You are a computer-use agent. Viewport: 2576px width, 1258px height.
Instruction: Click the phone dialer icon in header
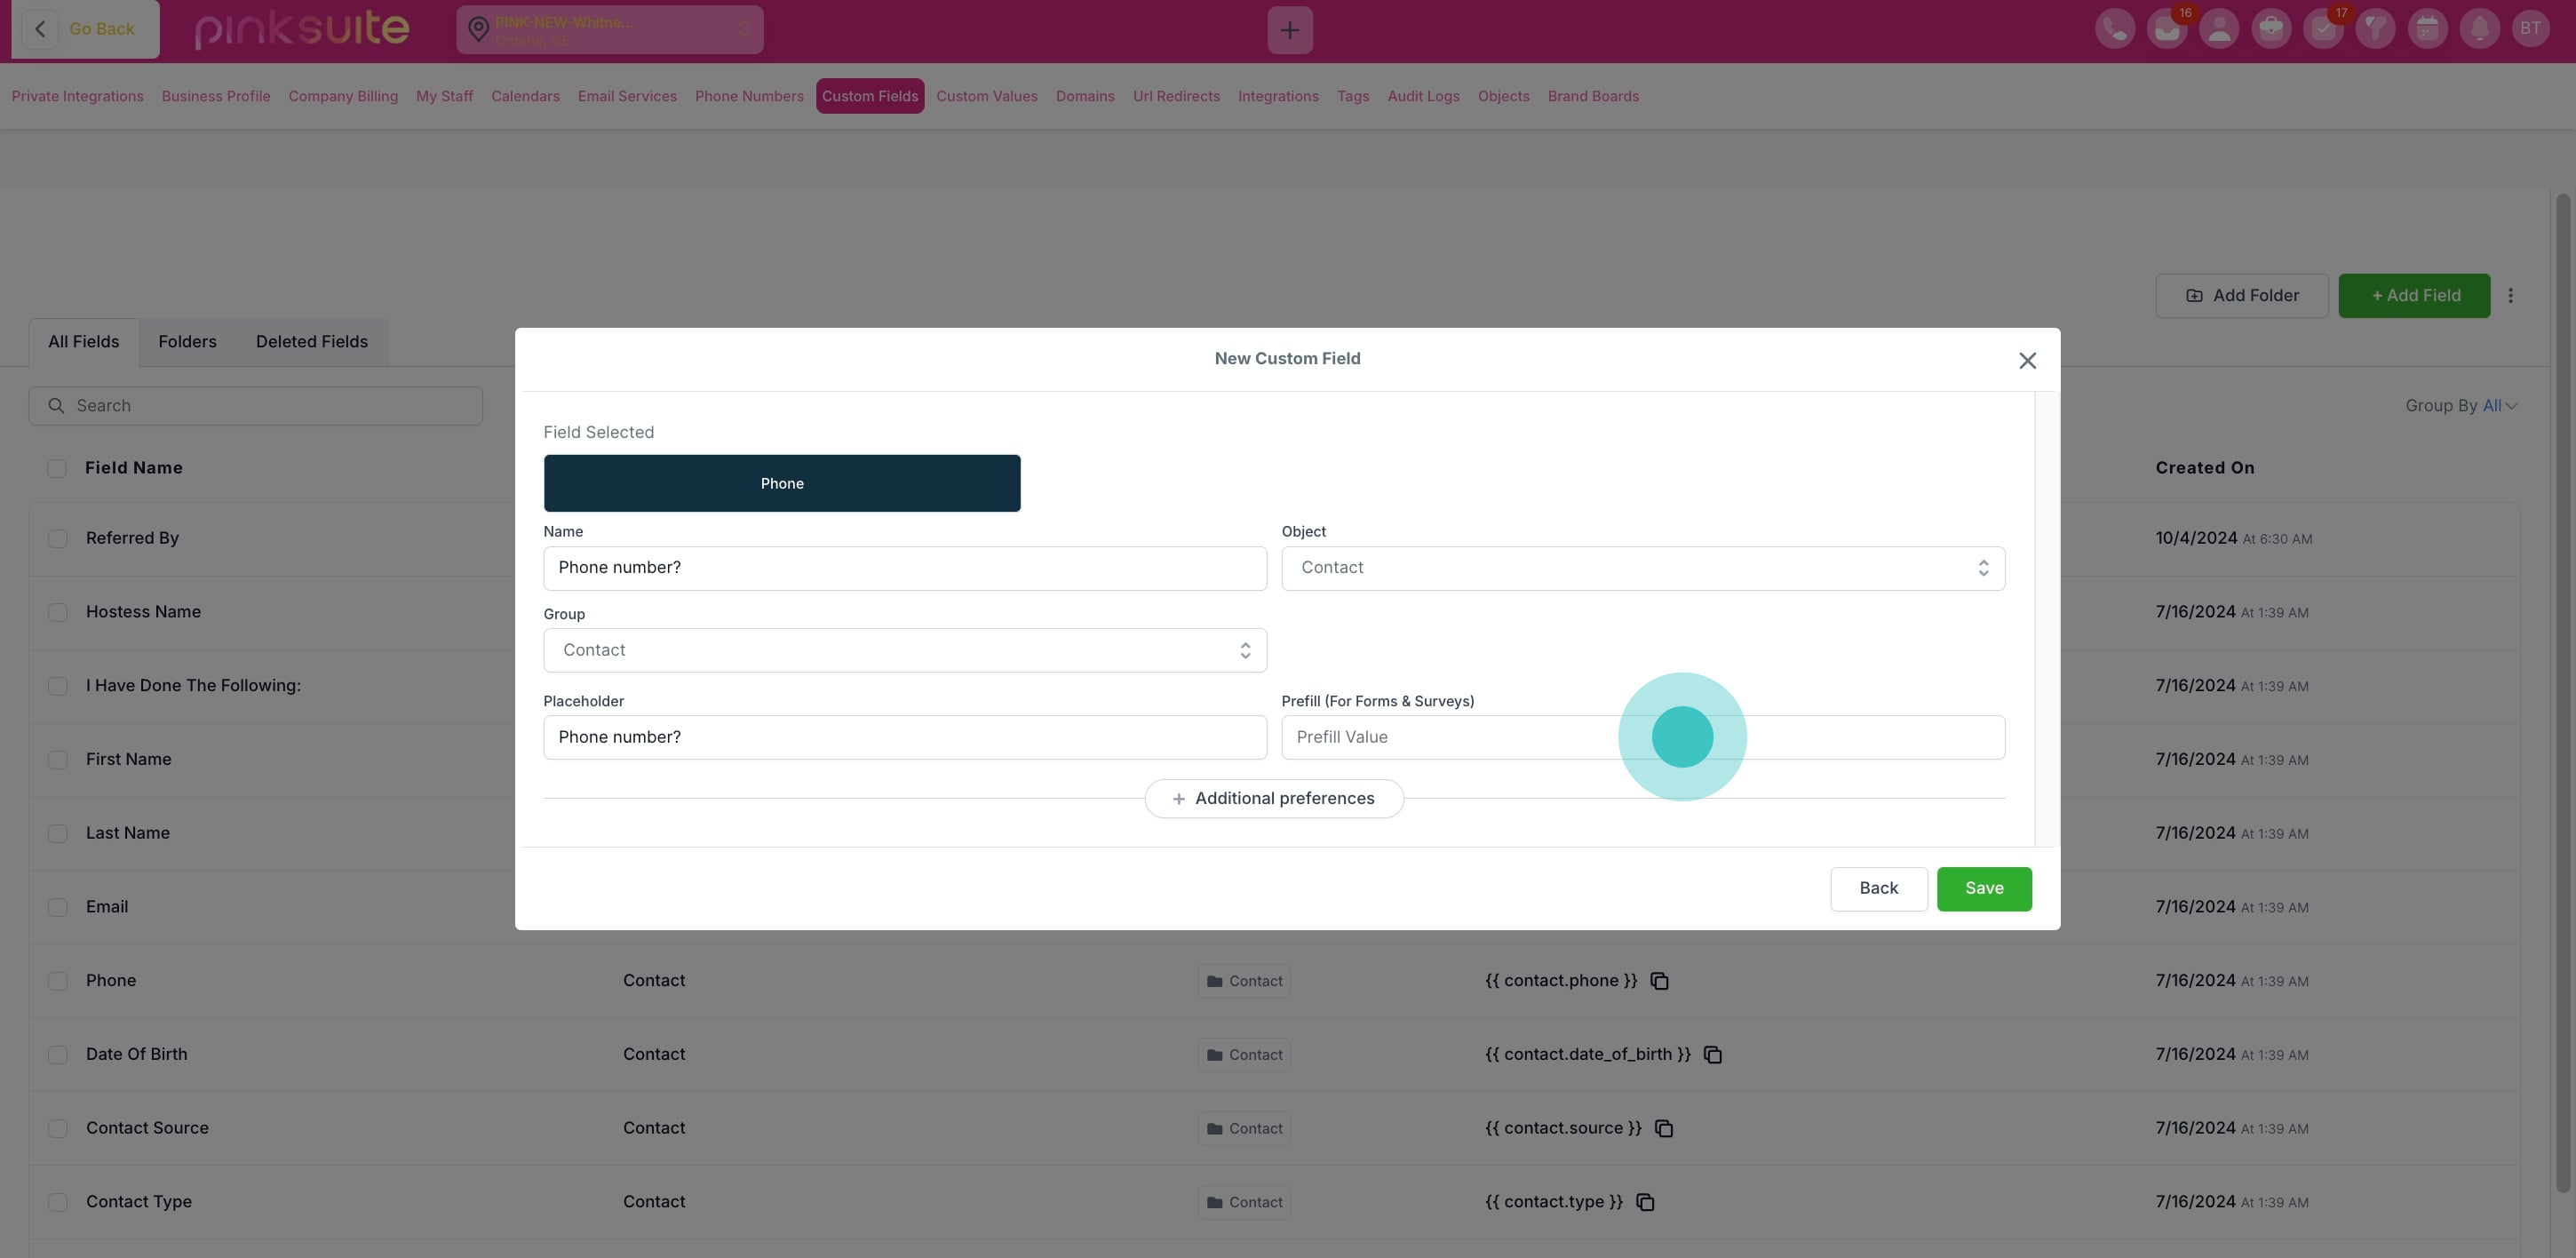(2114, 29)
